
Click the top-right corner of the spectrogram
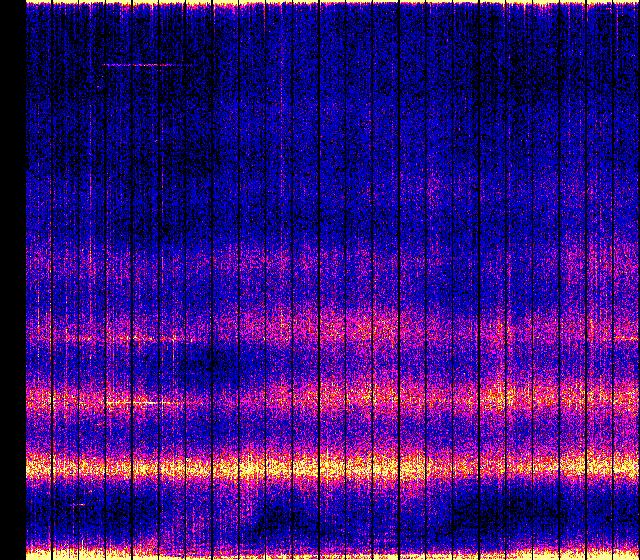click(634, 6)
